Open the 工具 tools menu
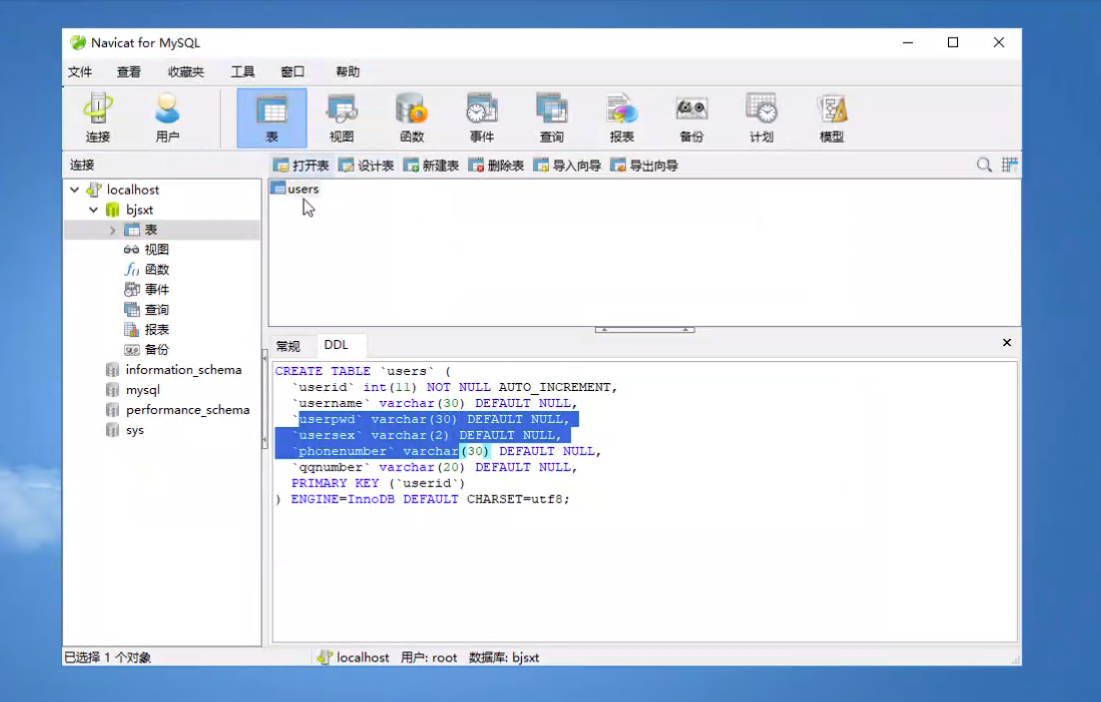Viewport: 1101px width, 702px height. pyautogui.click(x=243, y=72)
